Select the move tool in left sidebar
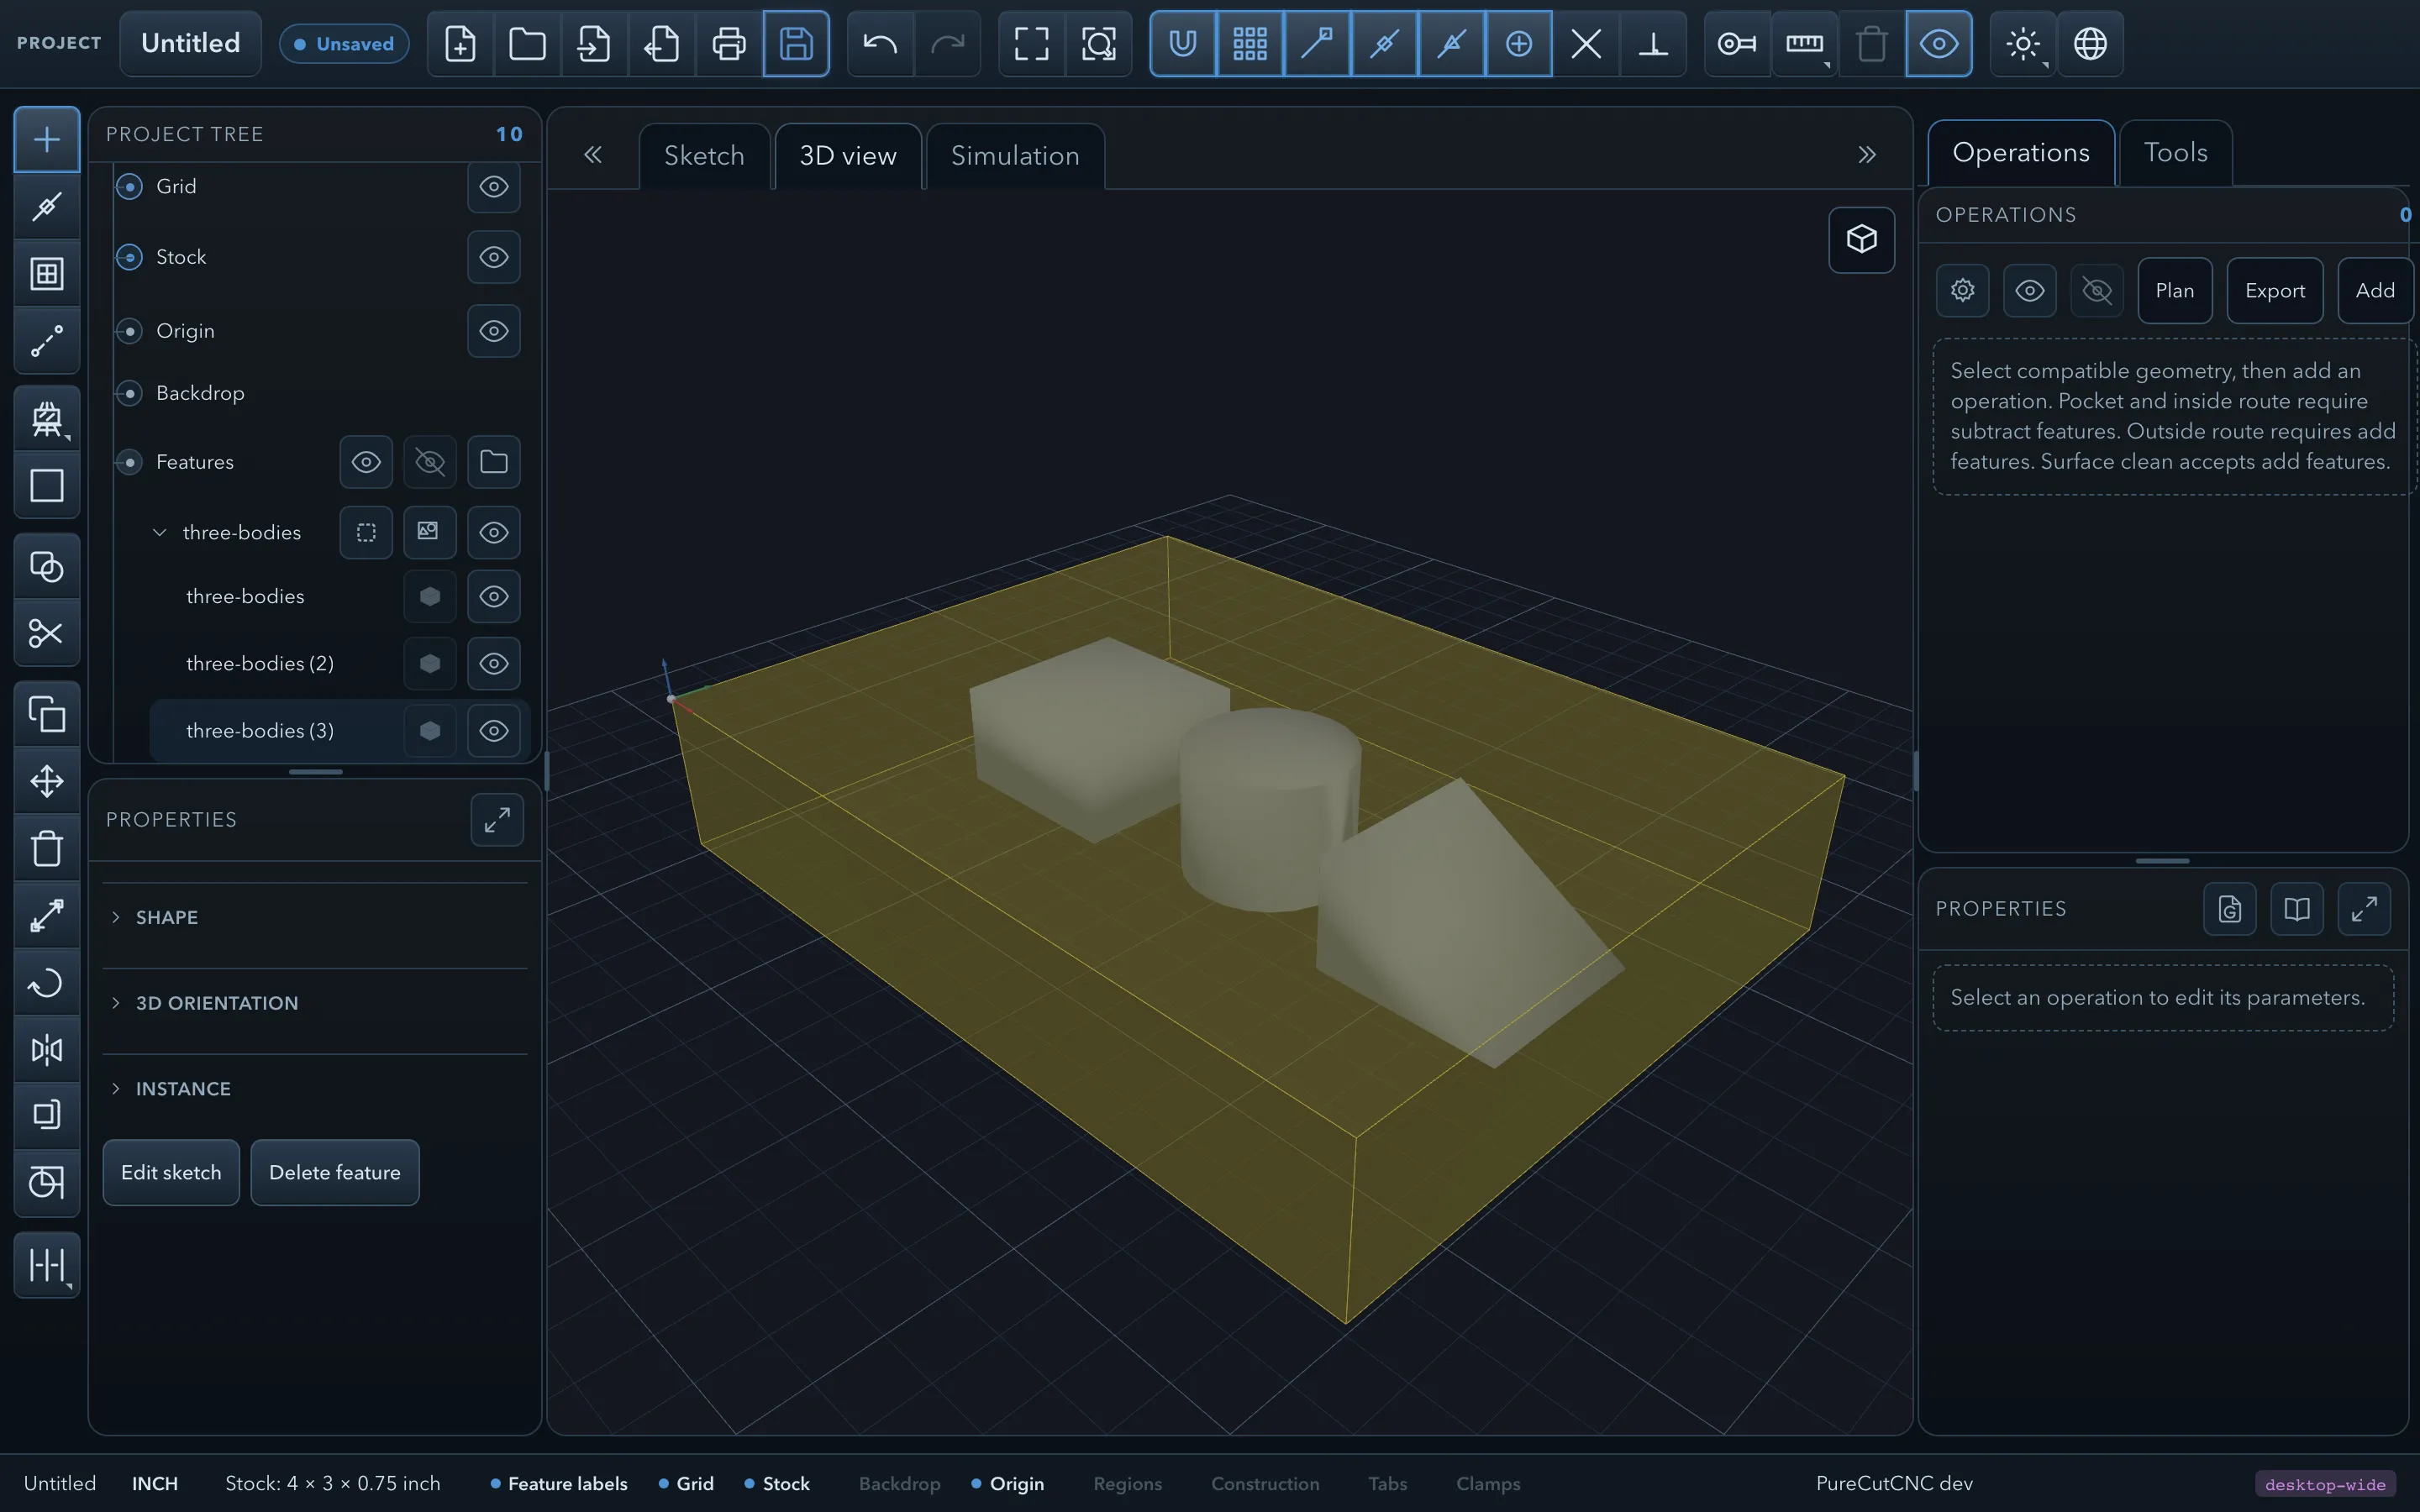The image size is (2420, 1512). tap(46, 781)
